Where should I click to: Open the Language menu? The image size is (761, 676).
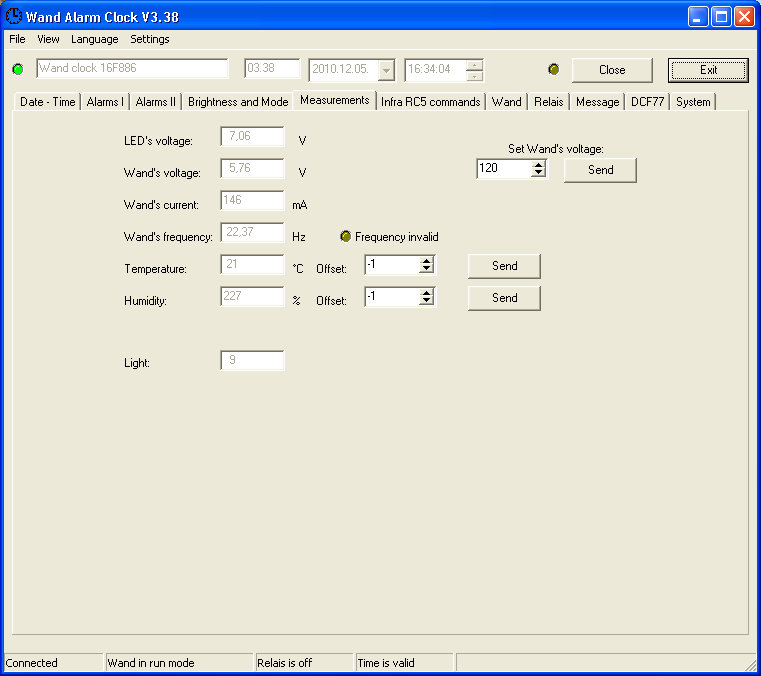[95, 39]
